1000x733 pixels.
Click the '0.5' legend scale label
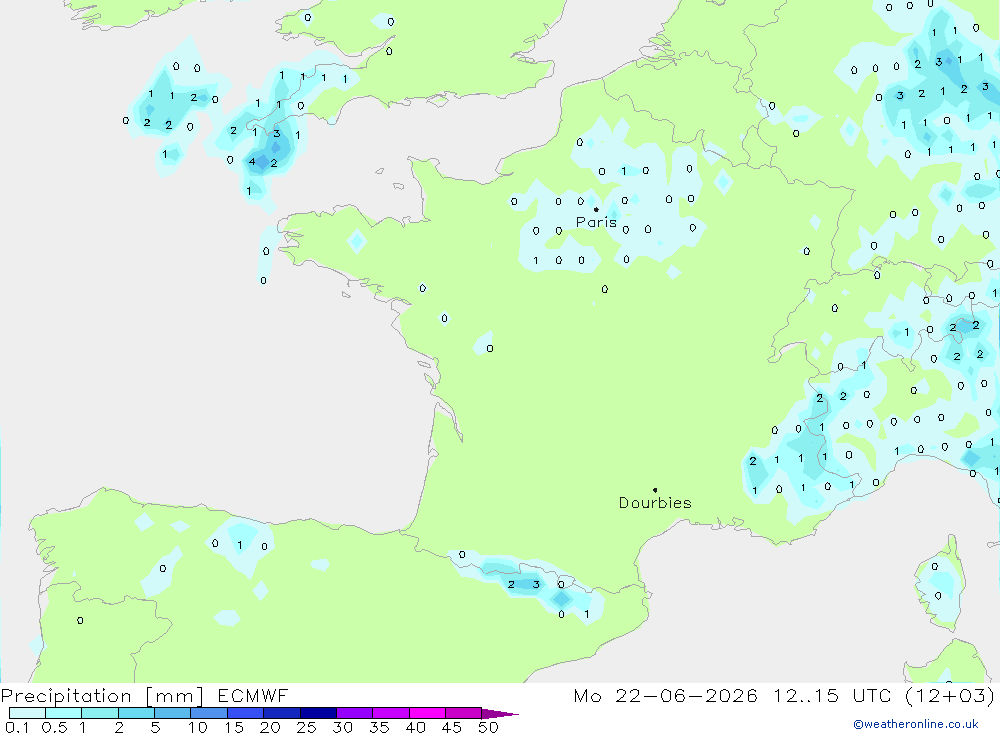54,727
